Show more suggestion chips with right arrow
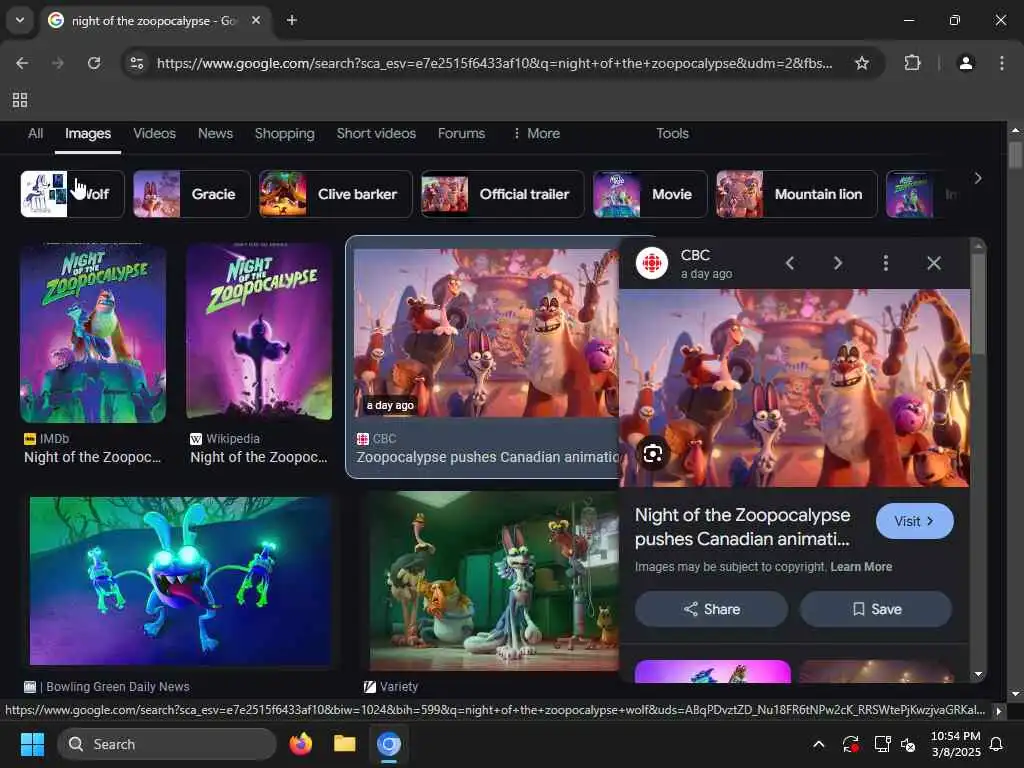 (x=978, y=178)
